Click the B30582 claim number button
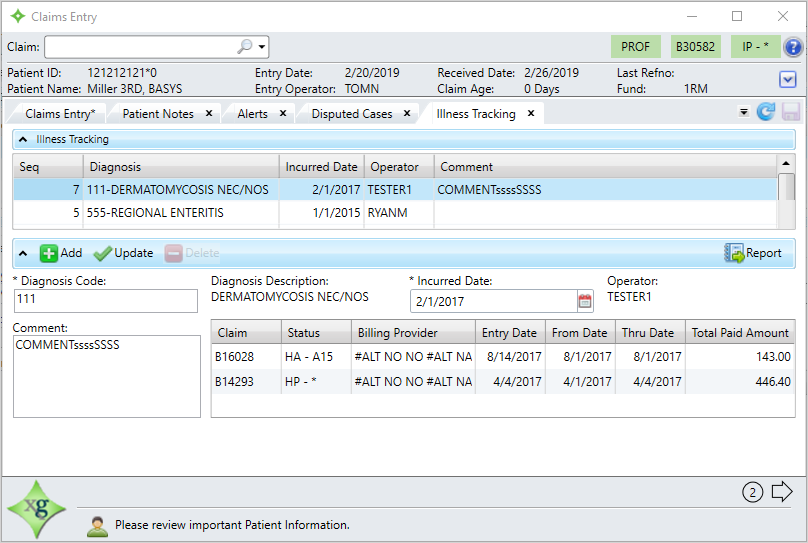The image size is (808, 543). click(695, 47)
